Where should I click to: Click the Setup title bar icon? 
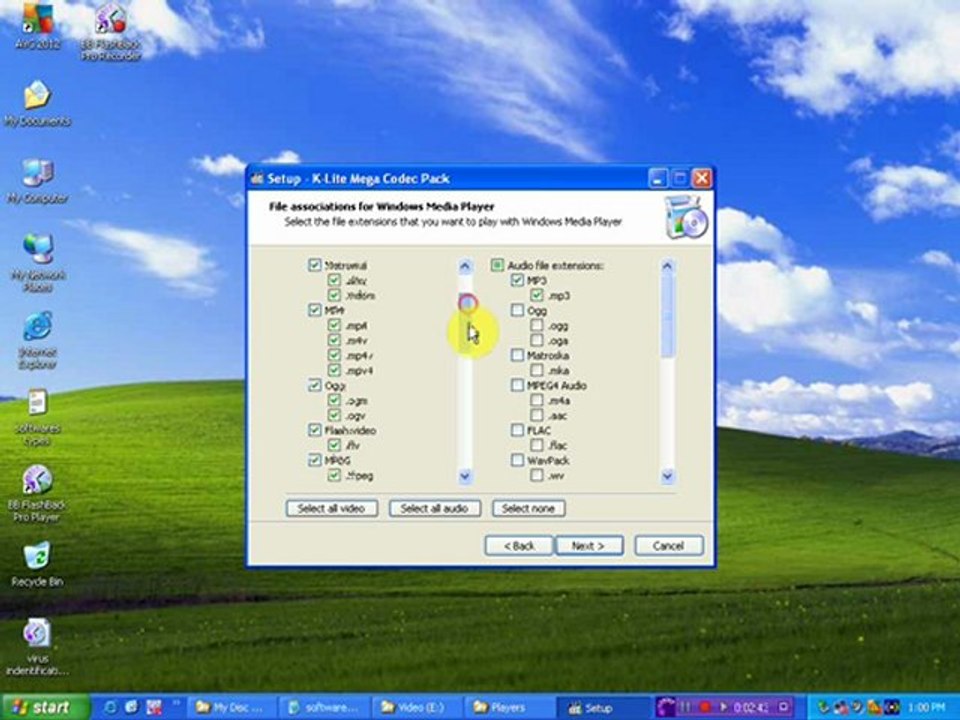(257, 179)
